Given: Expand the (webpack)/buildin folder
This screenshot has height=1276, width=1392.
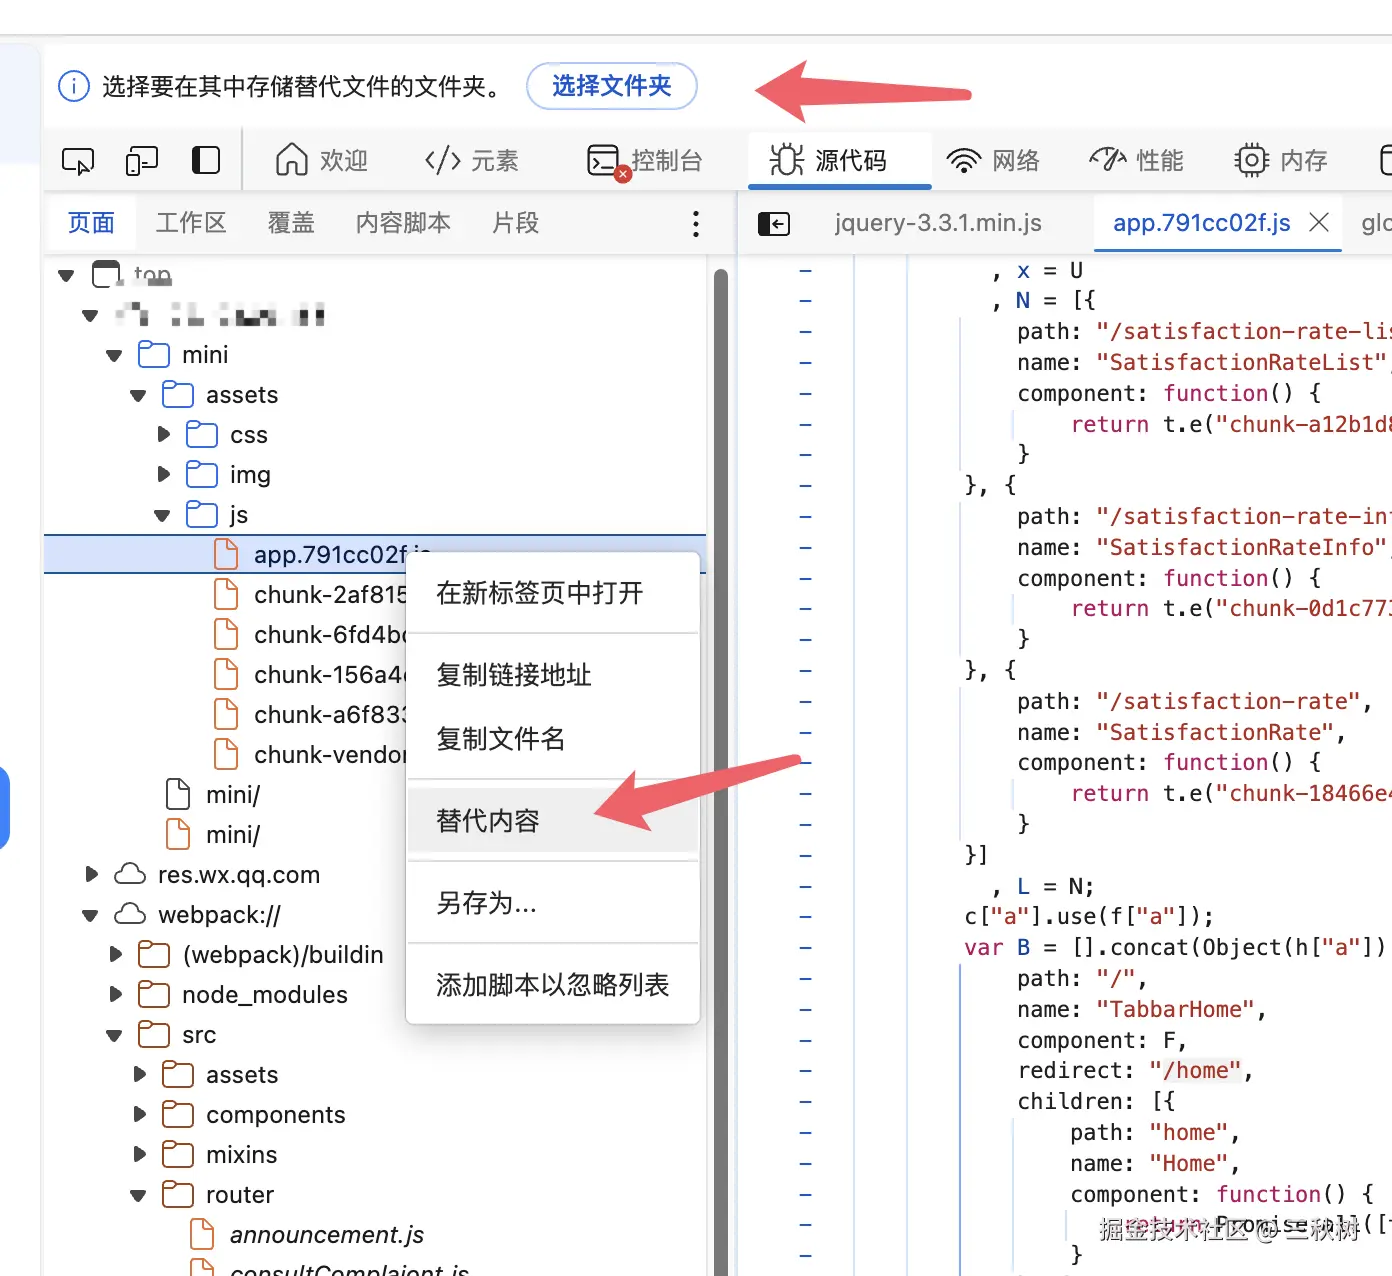Looking at the screenshot, I should [x=115, y=954].
